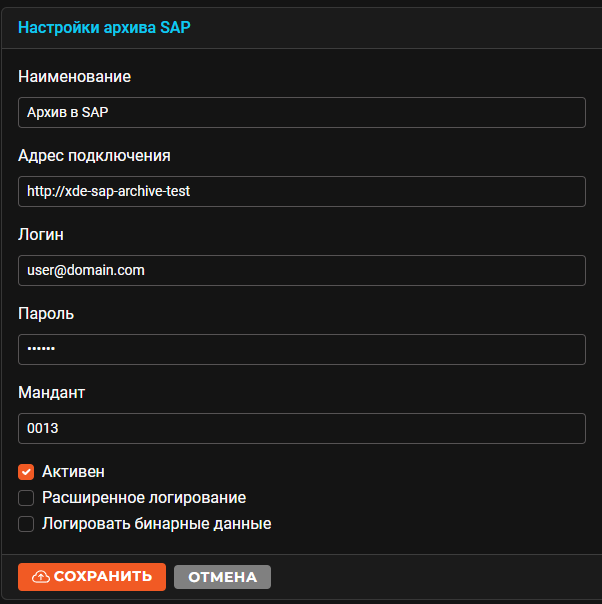This screenshot has width=602, height=604.
Task: Focus the Логин field with user@domain.com
Action: pos(302,270)
